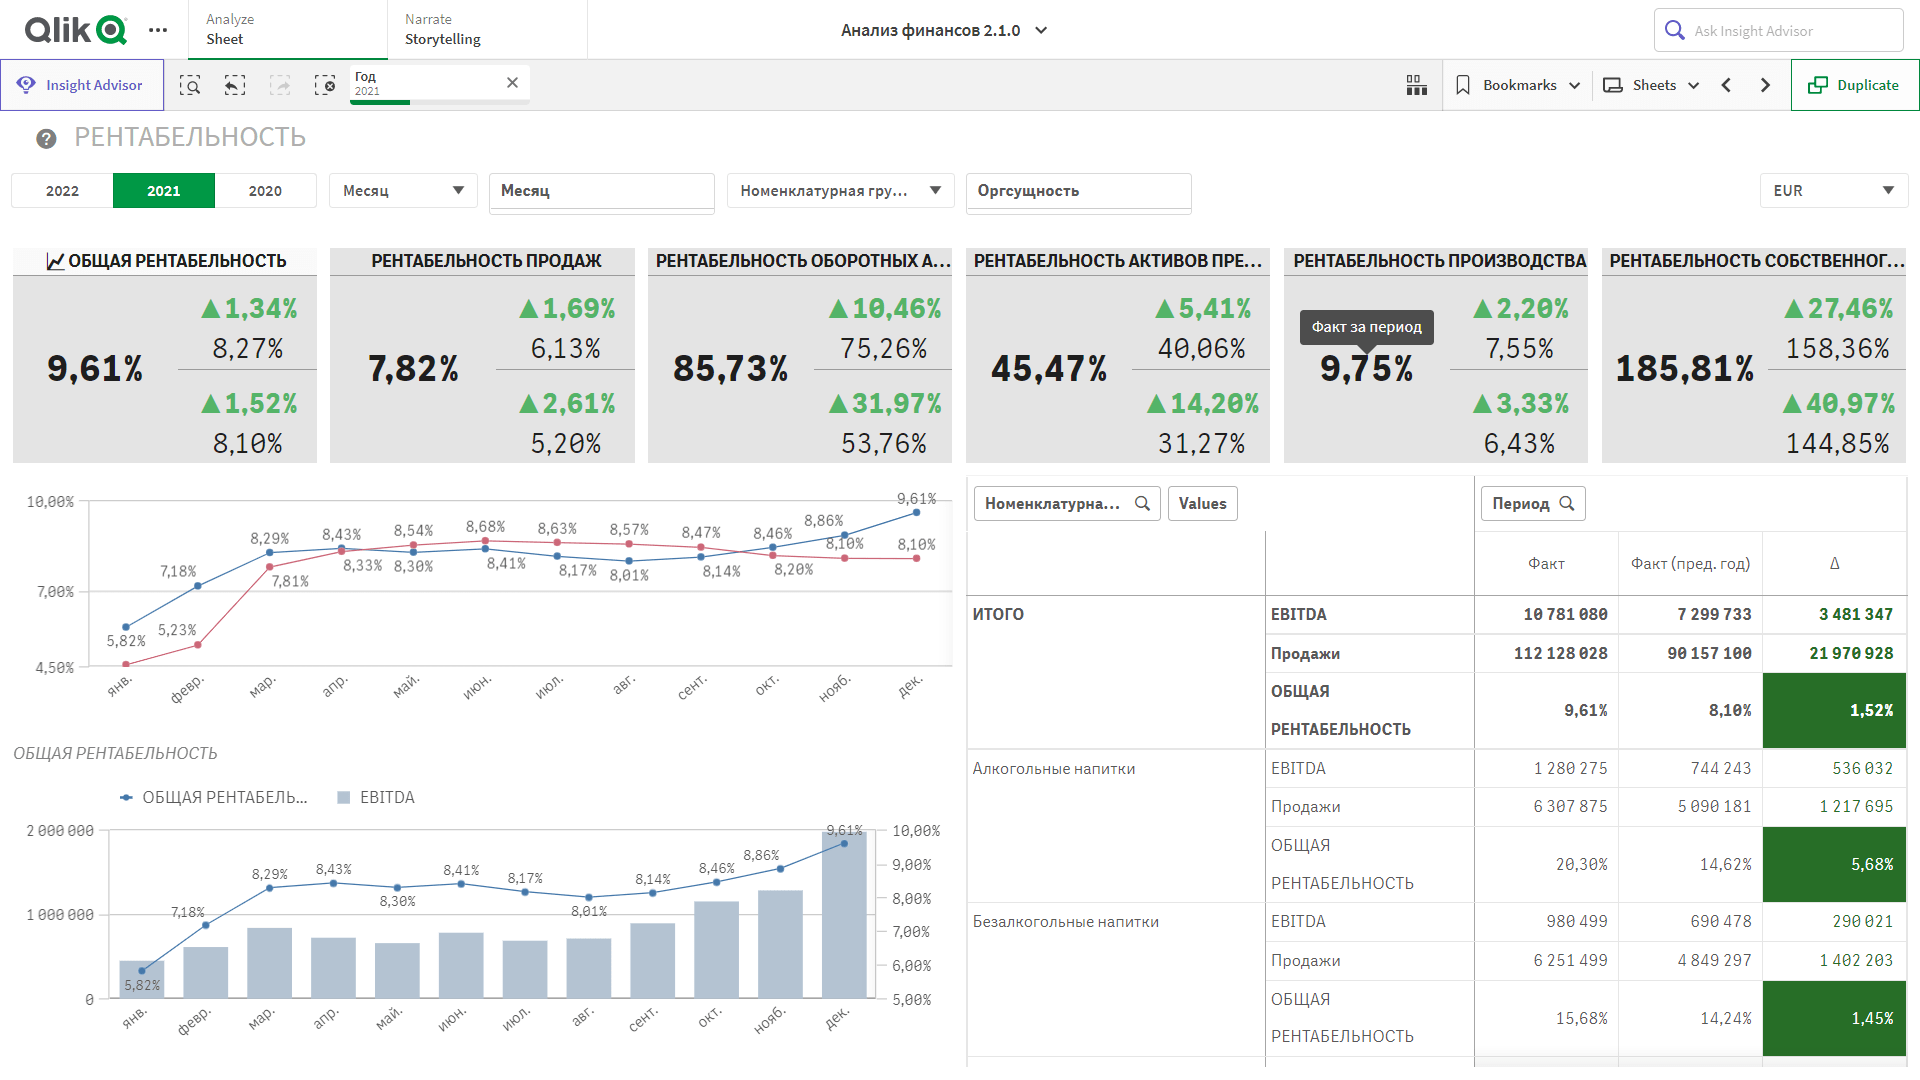Select year 2021 toggle button
This screenshot has height=1080, width=1920.
tap(164, 191)
